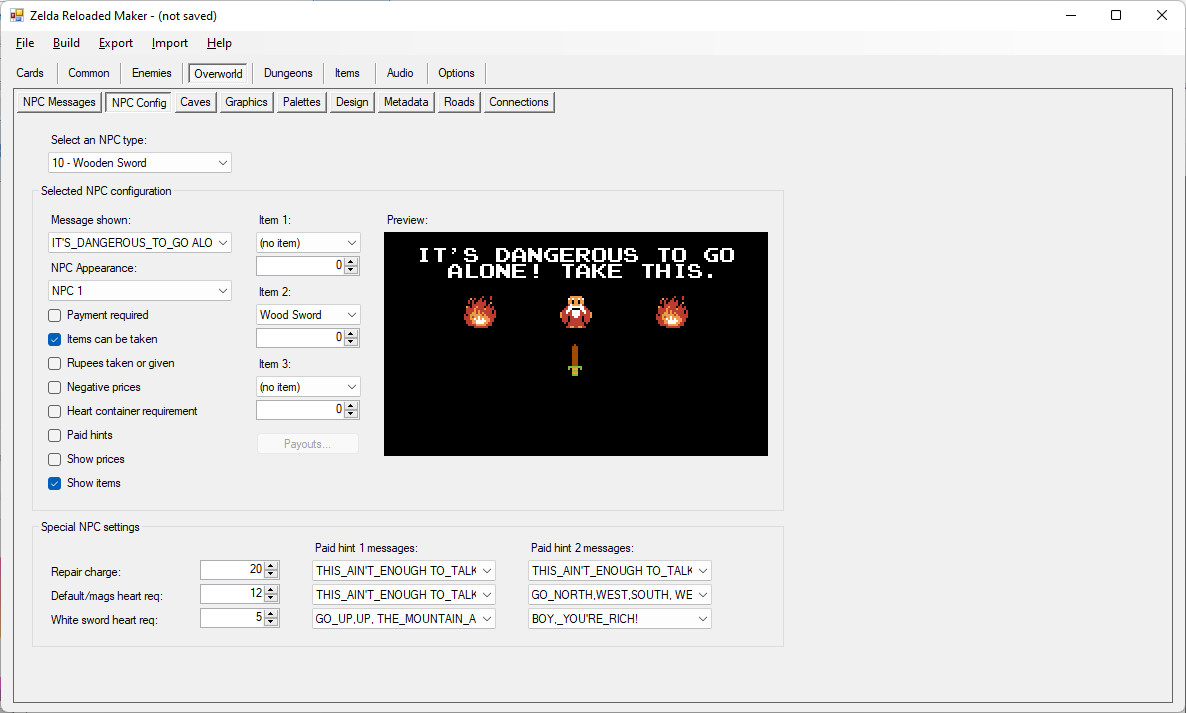This screenshot has height=713, width=1186.
Task: Switch to the Common tab
Action: point(88,73)
